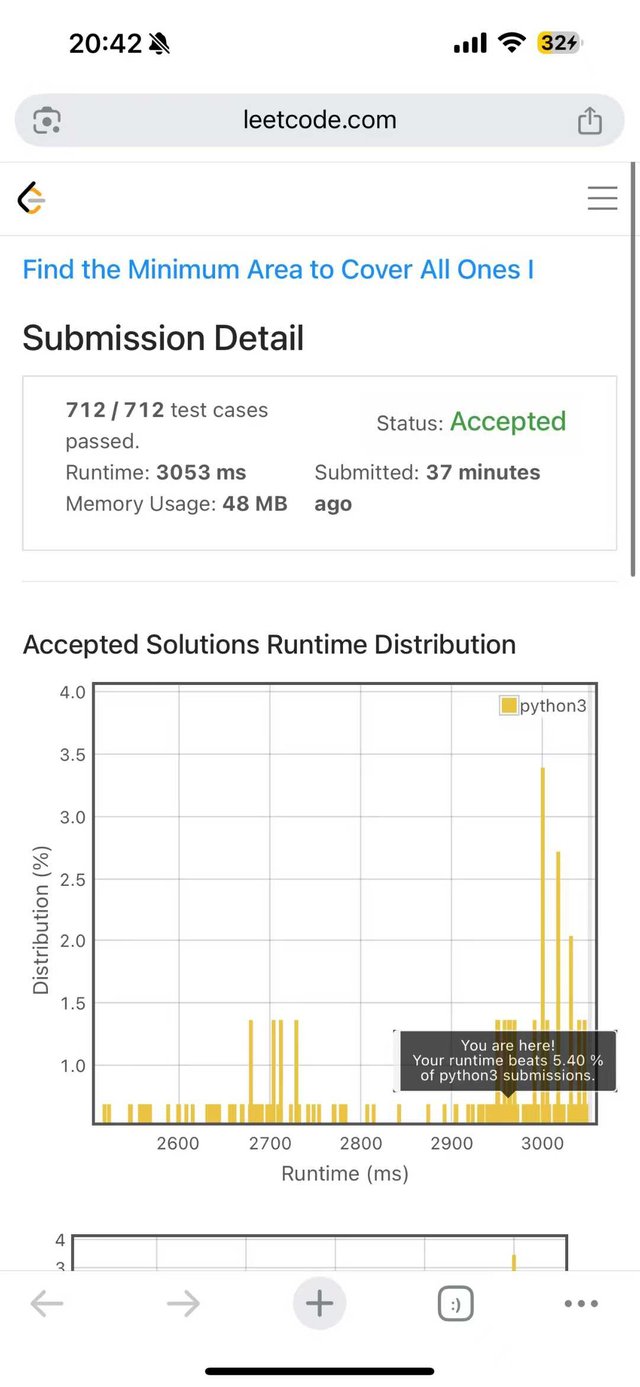Go back with the browser back arrow
This screenshot has height=1387, width=640.
pyautogui.click(x=47, y=1303)
